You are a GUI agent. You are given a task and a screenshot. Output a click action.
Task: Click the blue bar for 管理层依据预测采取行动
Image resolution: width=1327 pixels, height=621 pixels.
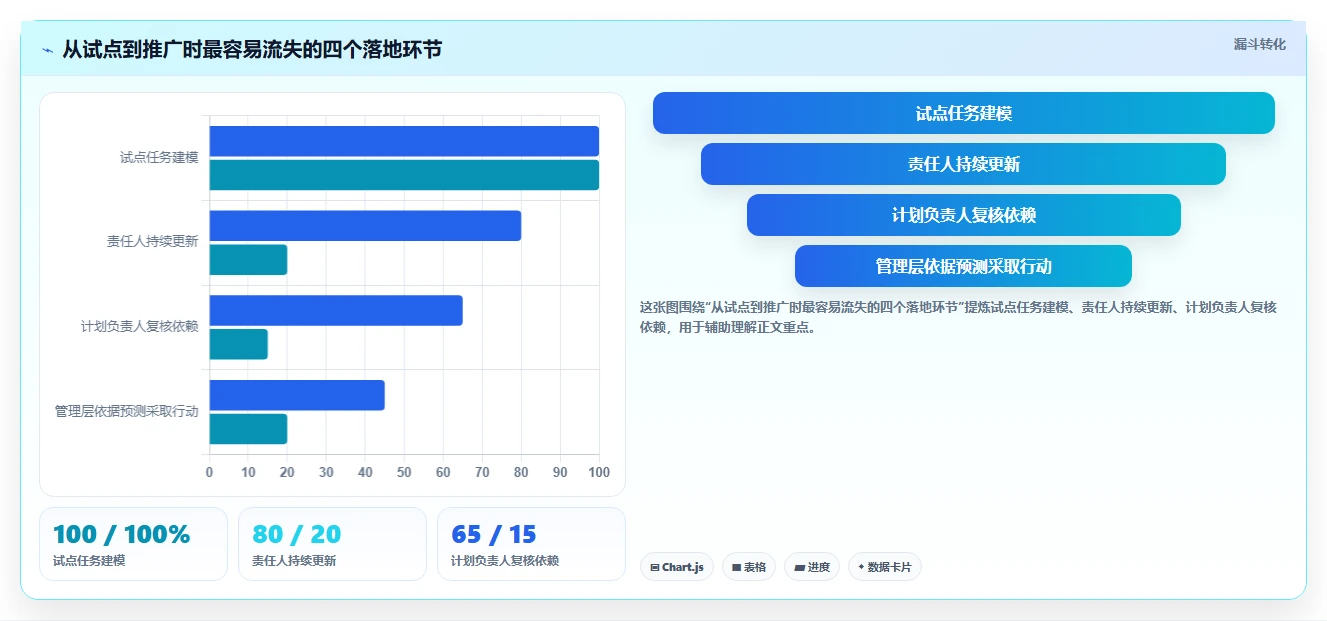(297, 395)
